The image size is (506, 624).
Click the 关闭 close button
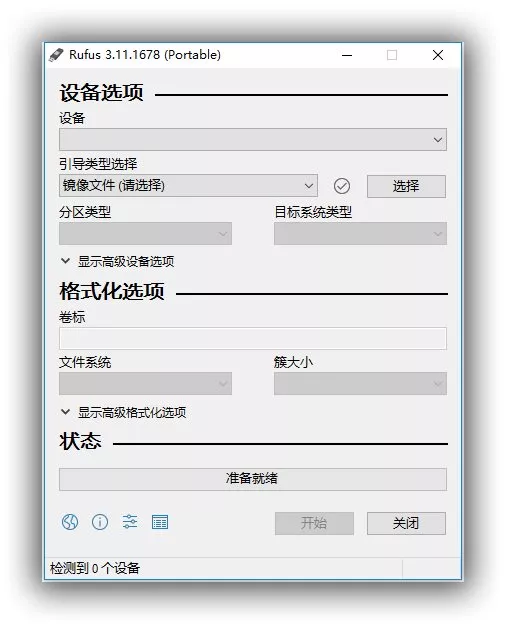point(406,523)
